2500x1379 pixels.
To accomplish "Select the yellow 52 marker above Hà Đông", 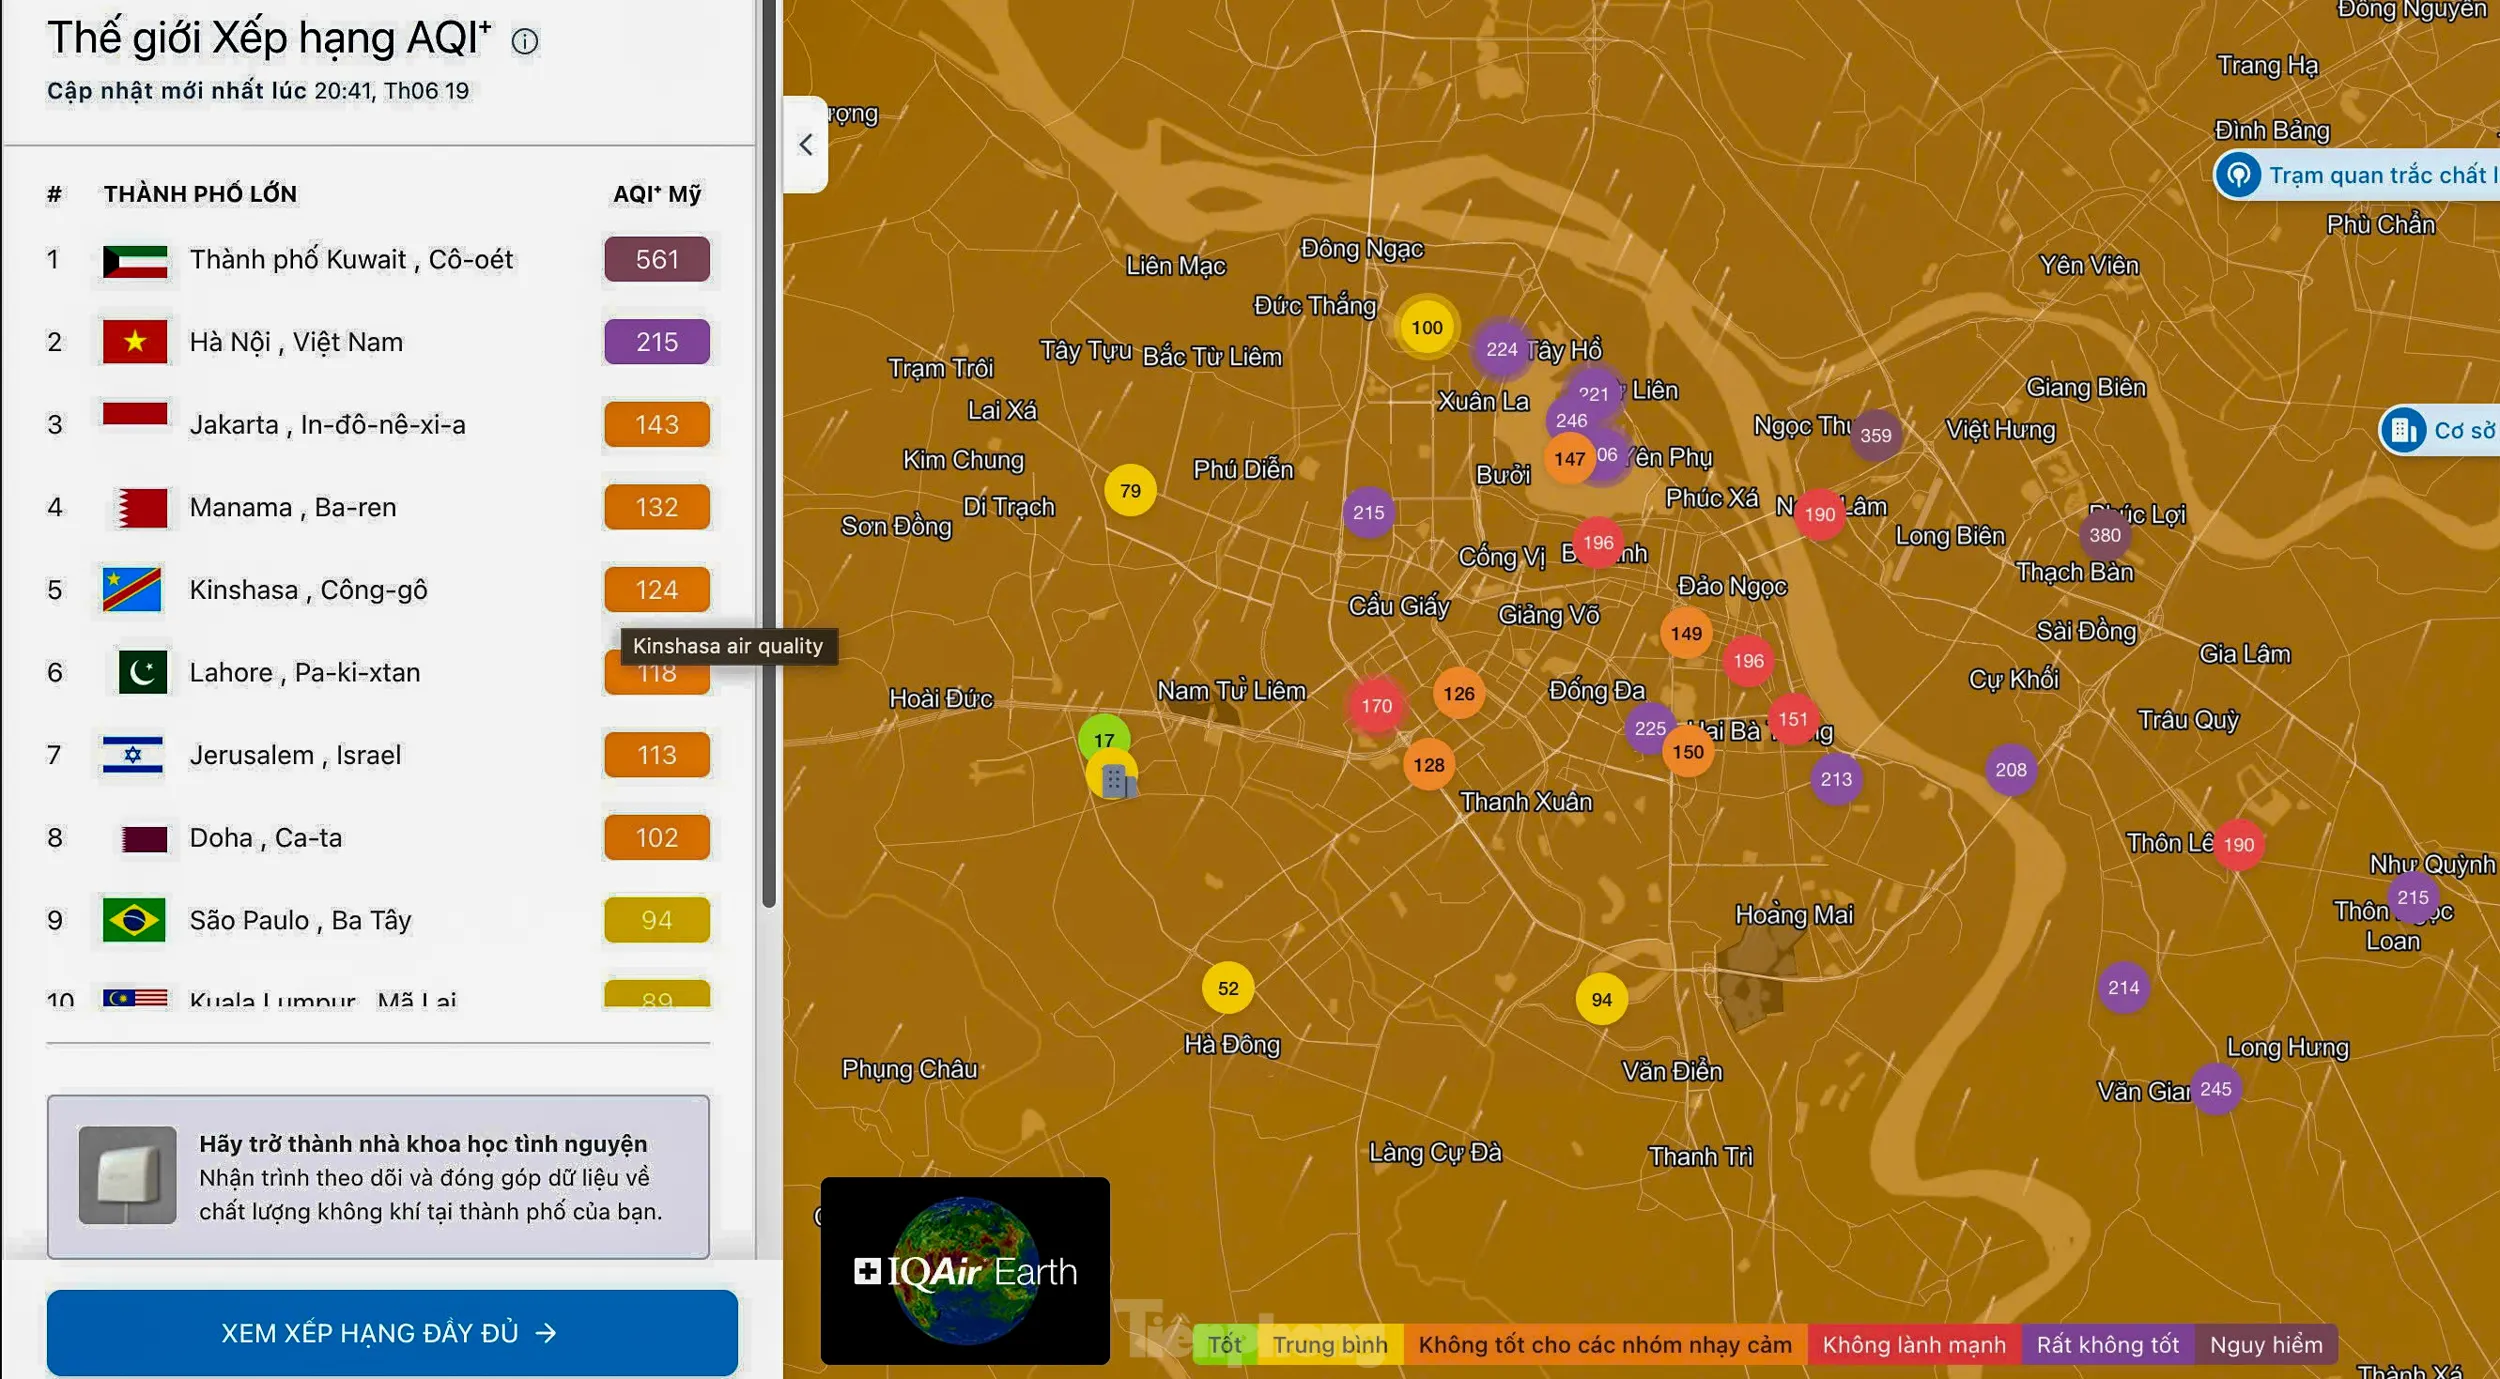I will point(1228,988).
